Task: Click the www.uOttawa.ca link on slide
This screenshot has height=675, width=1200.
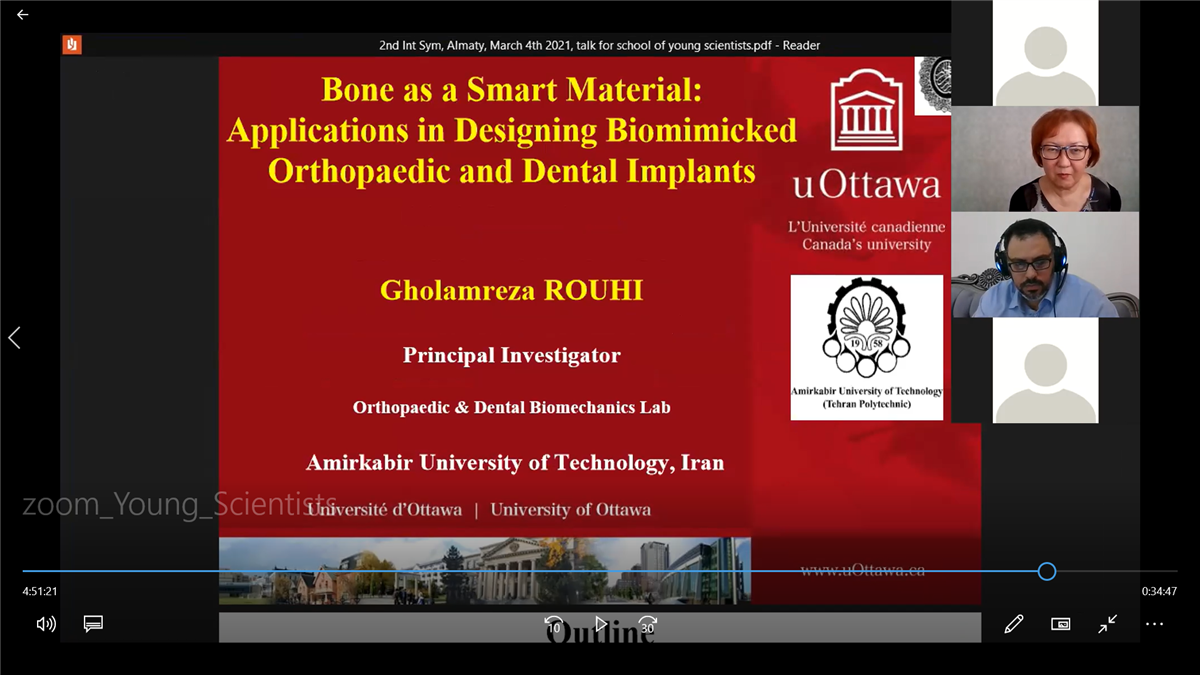Action: (862, 570)
